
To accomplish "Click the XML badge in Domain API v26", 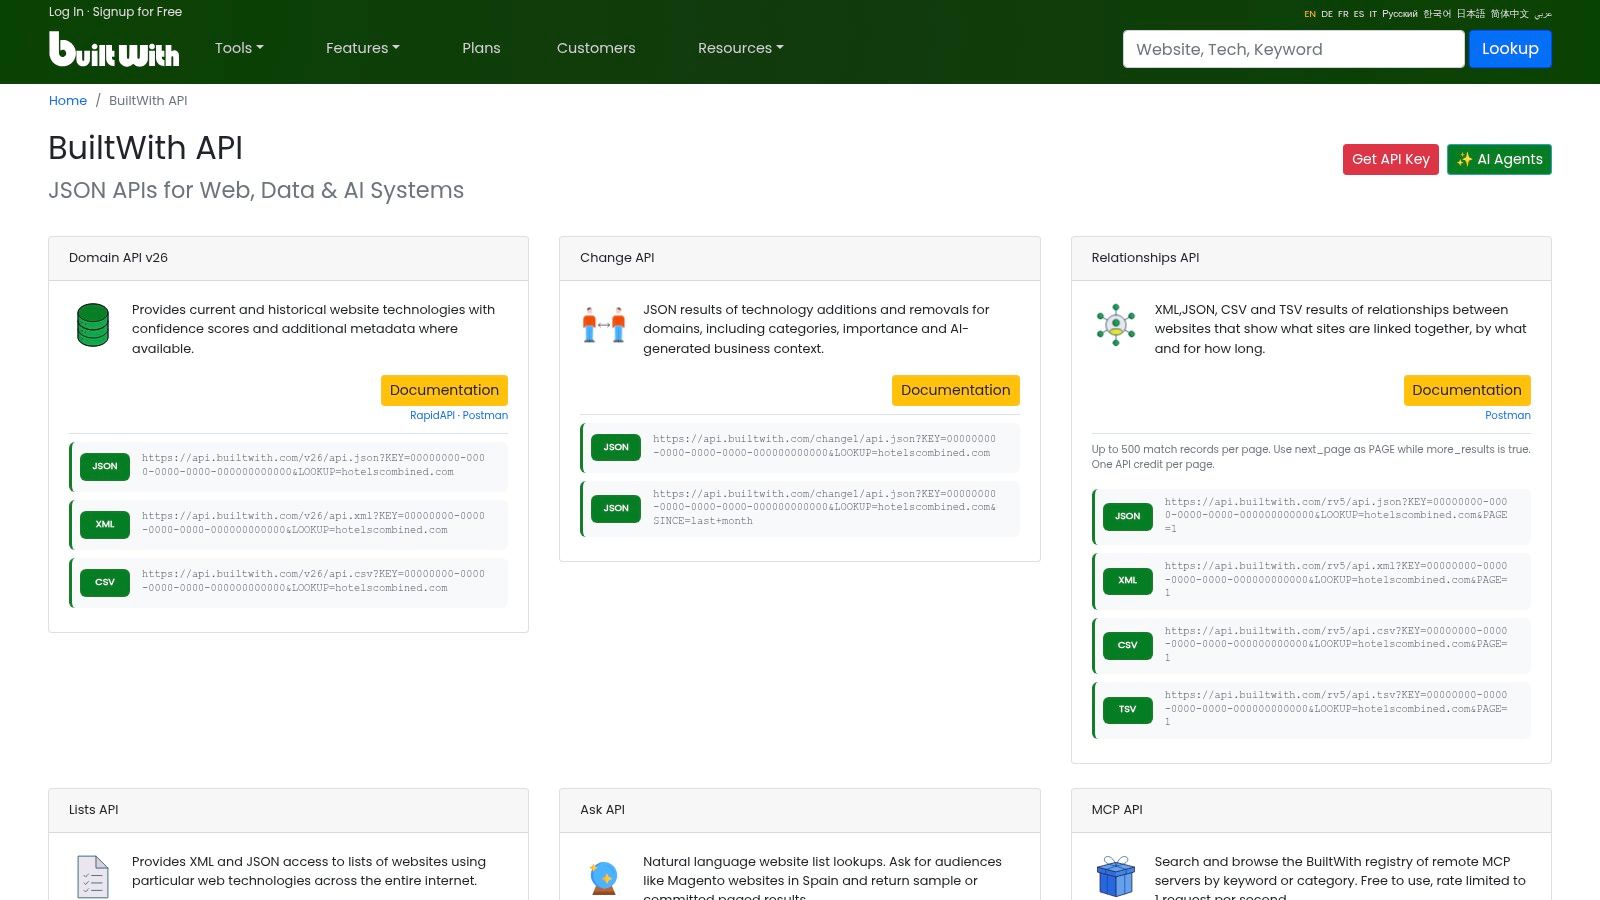I will (x=105, y=524).
